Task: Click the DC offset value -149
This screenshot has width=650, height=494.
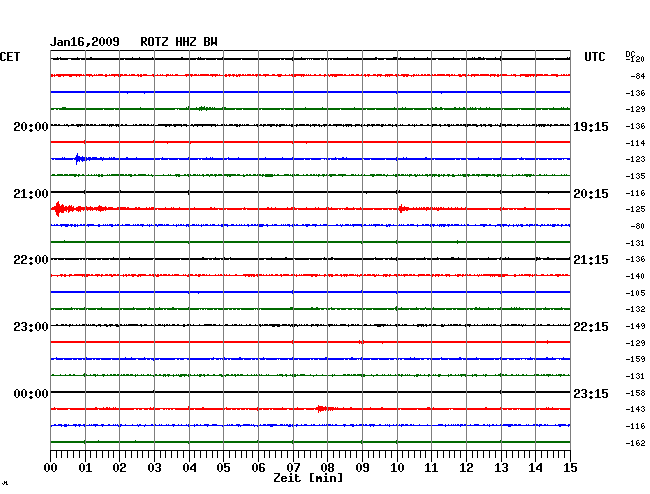Action: pyautogui.click(x=635, y=326)
